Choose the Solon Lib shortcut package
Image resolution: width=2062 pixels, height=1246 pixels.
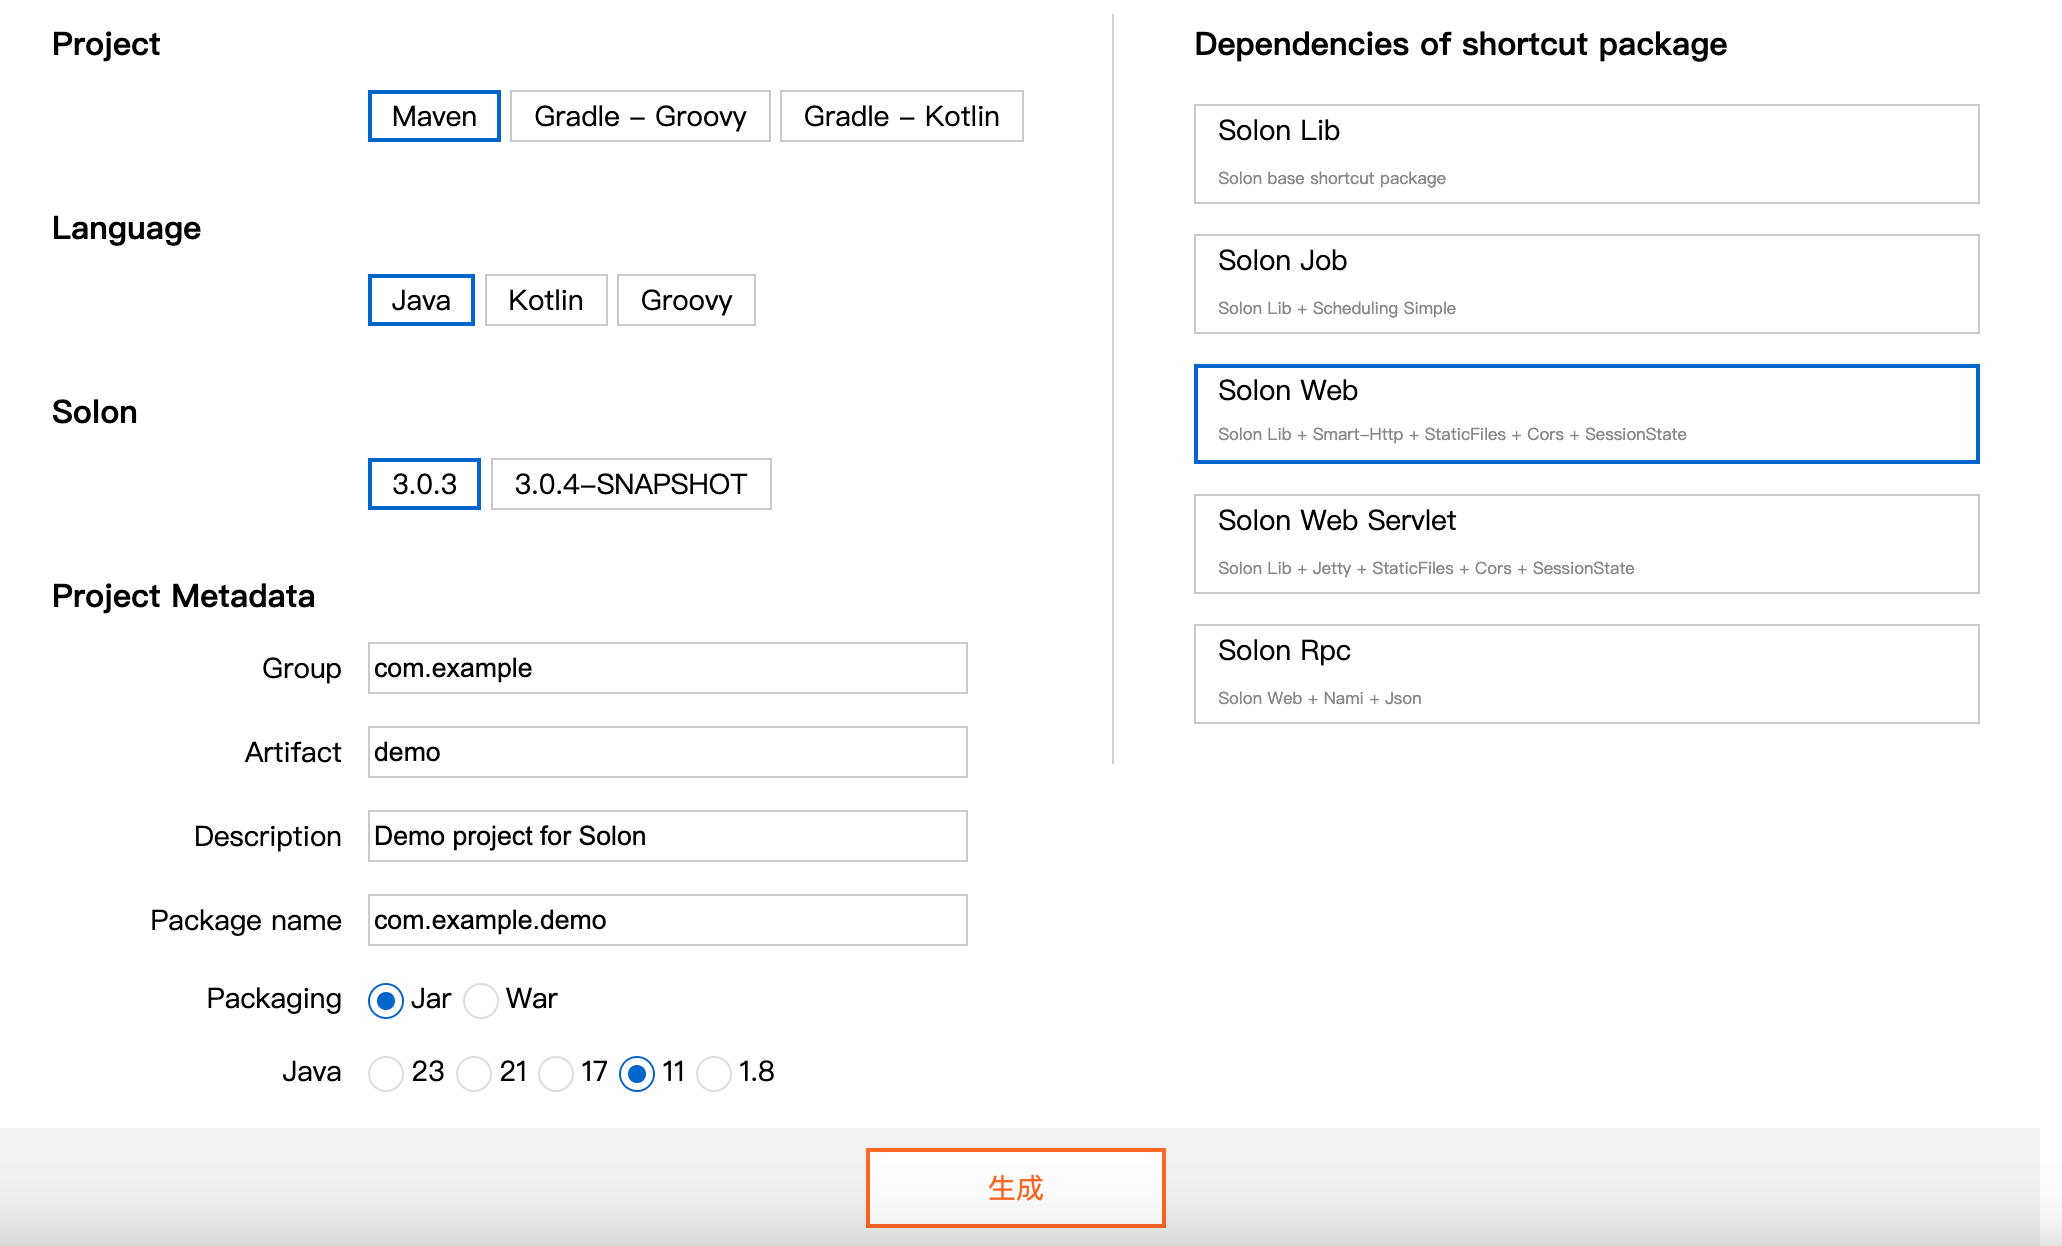(1586, 154)
